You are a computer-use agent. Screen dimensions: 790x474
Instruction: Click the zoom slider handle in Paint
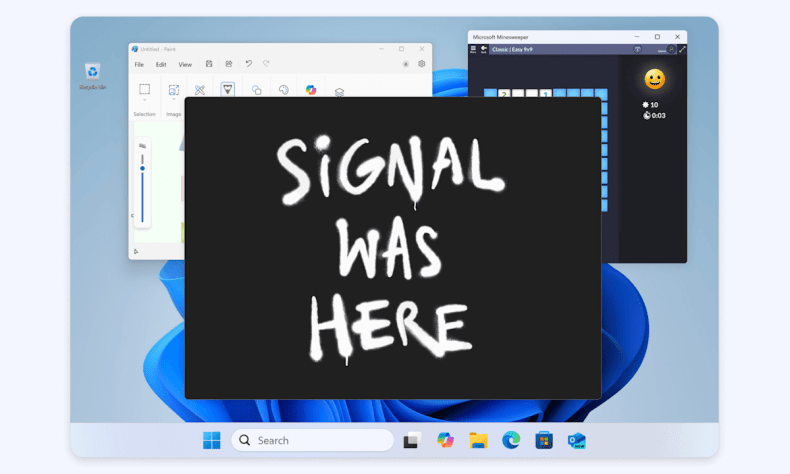143,169
